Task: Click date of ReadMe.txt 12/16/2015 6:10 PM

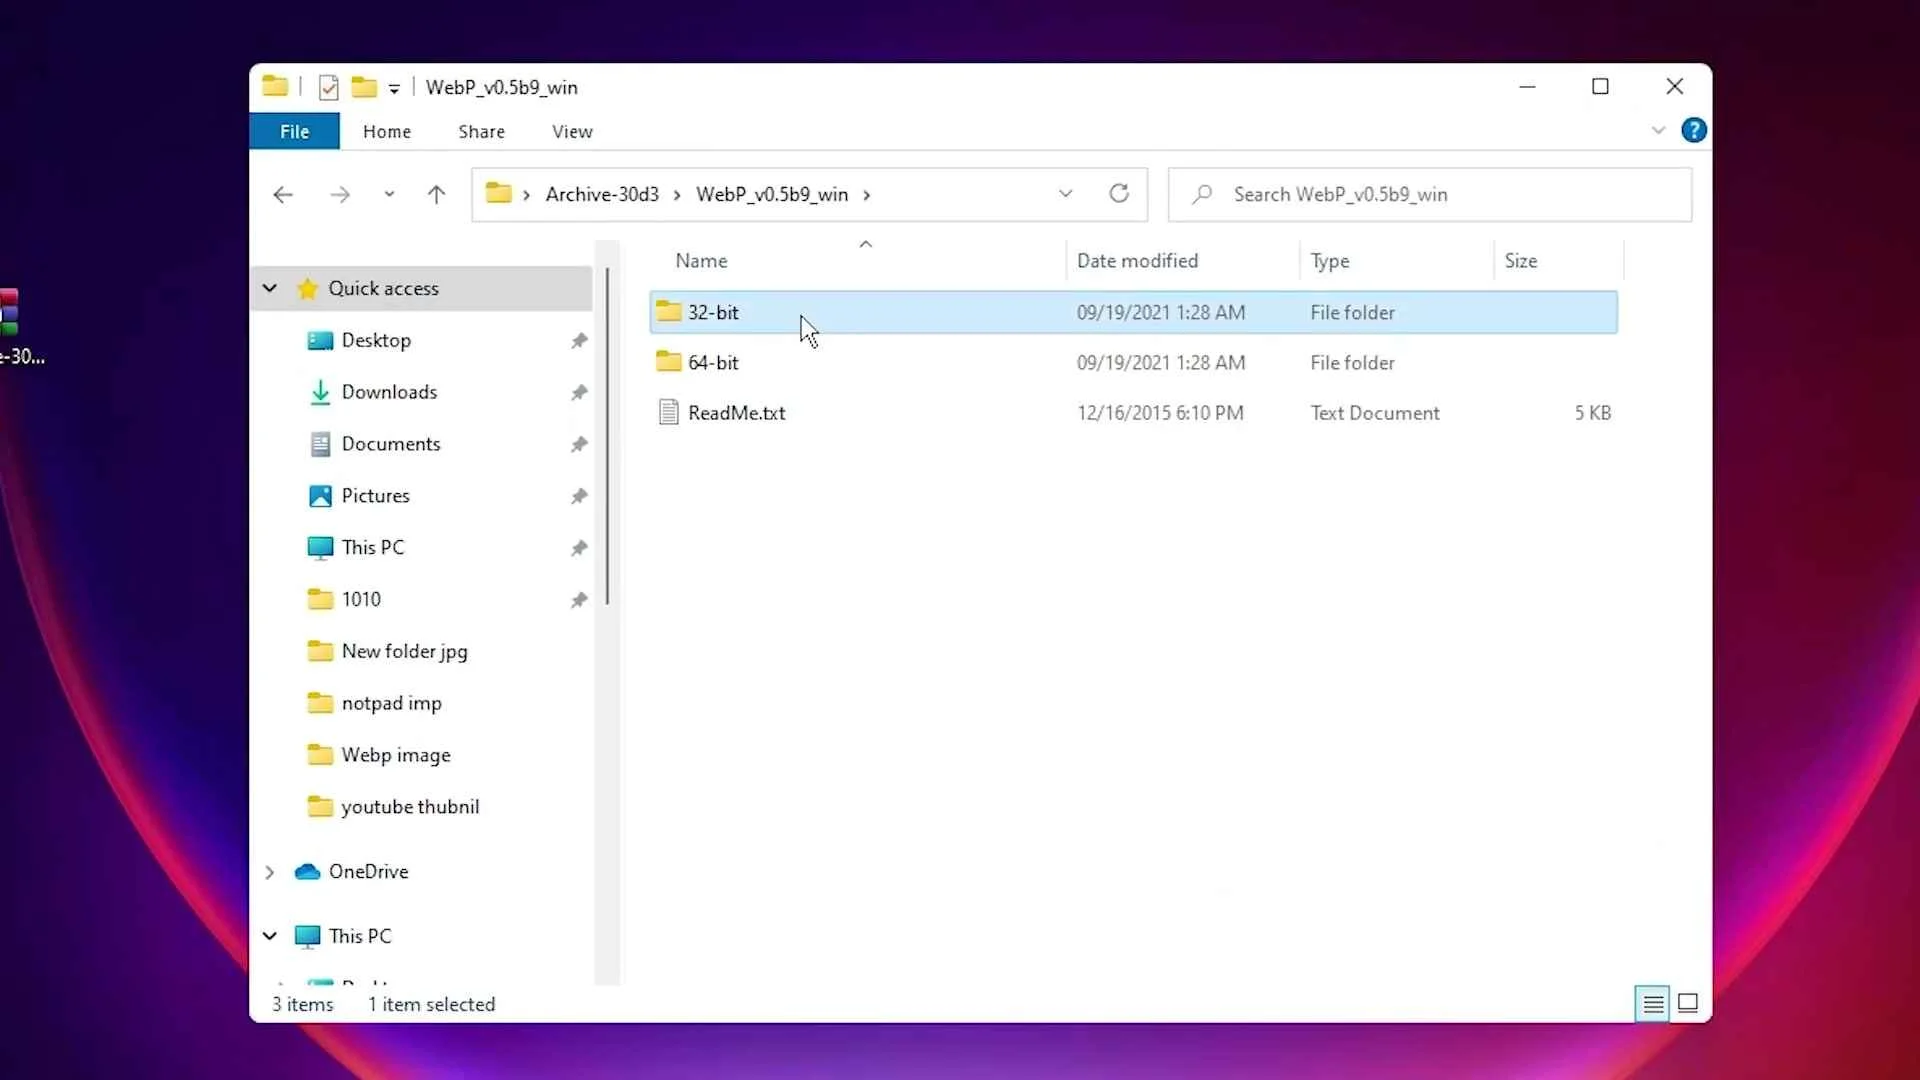Action: coord(1160,413)
